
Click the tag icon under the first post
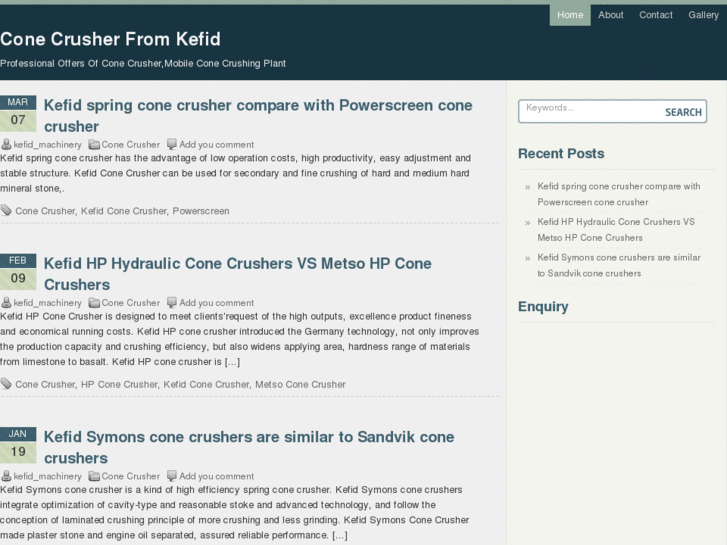tap(6, 211)
